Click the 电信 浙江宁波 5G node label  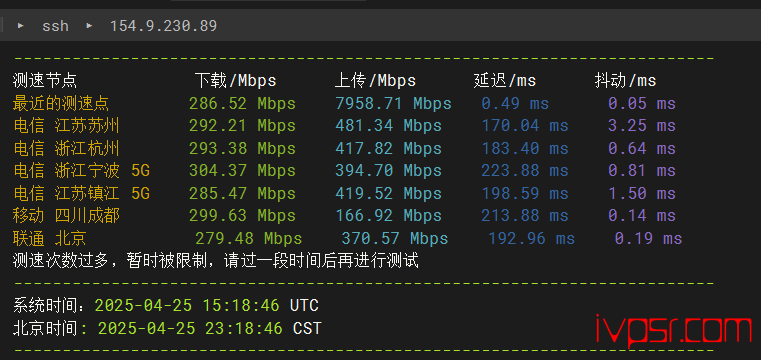point(82,171)
